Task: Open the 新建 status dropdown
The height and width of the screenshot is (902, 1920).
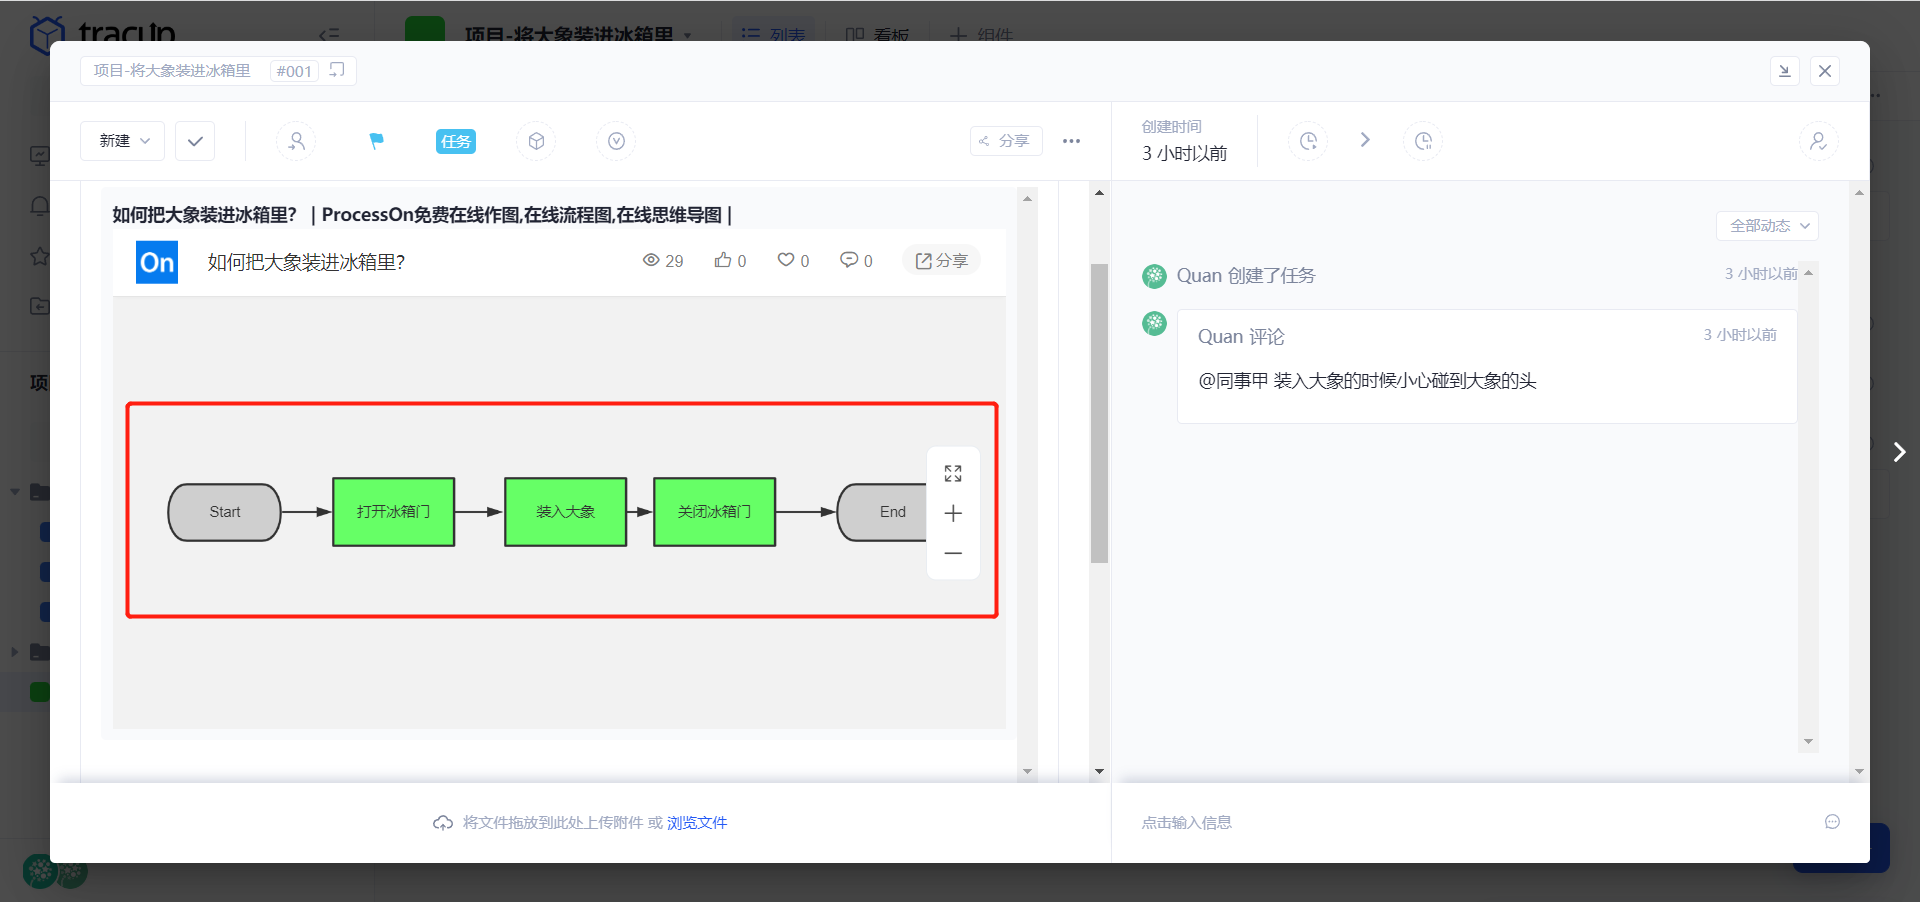Action: [121, 141]
